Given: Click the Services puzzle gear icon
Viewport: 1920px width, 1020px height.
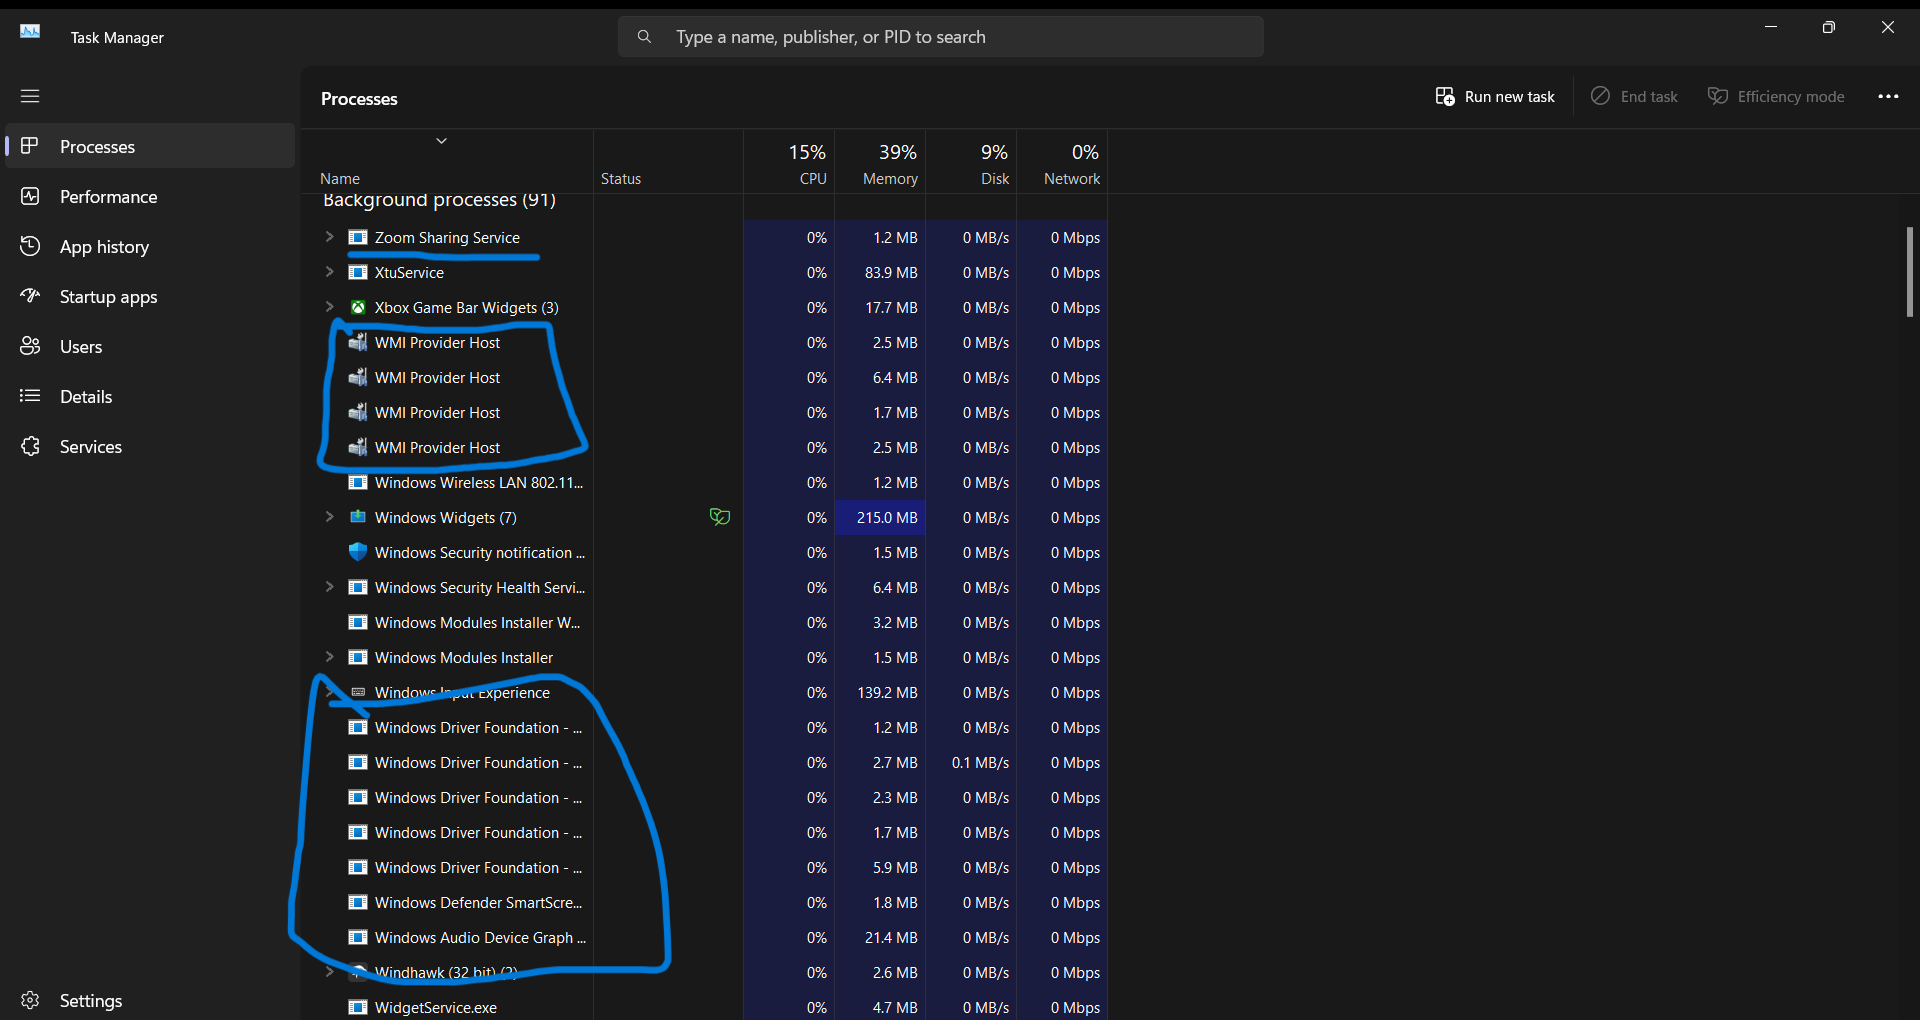Looking at the screenshot, I should [30, 446].
